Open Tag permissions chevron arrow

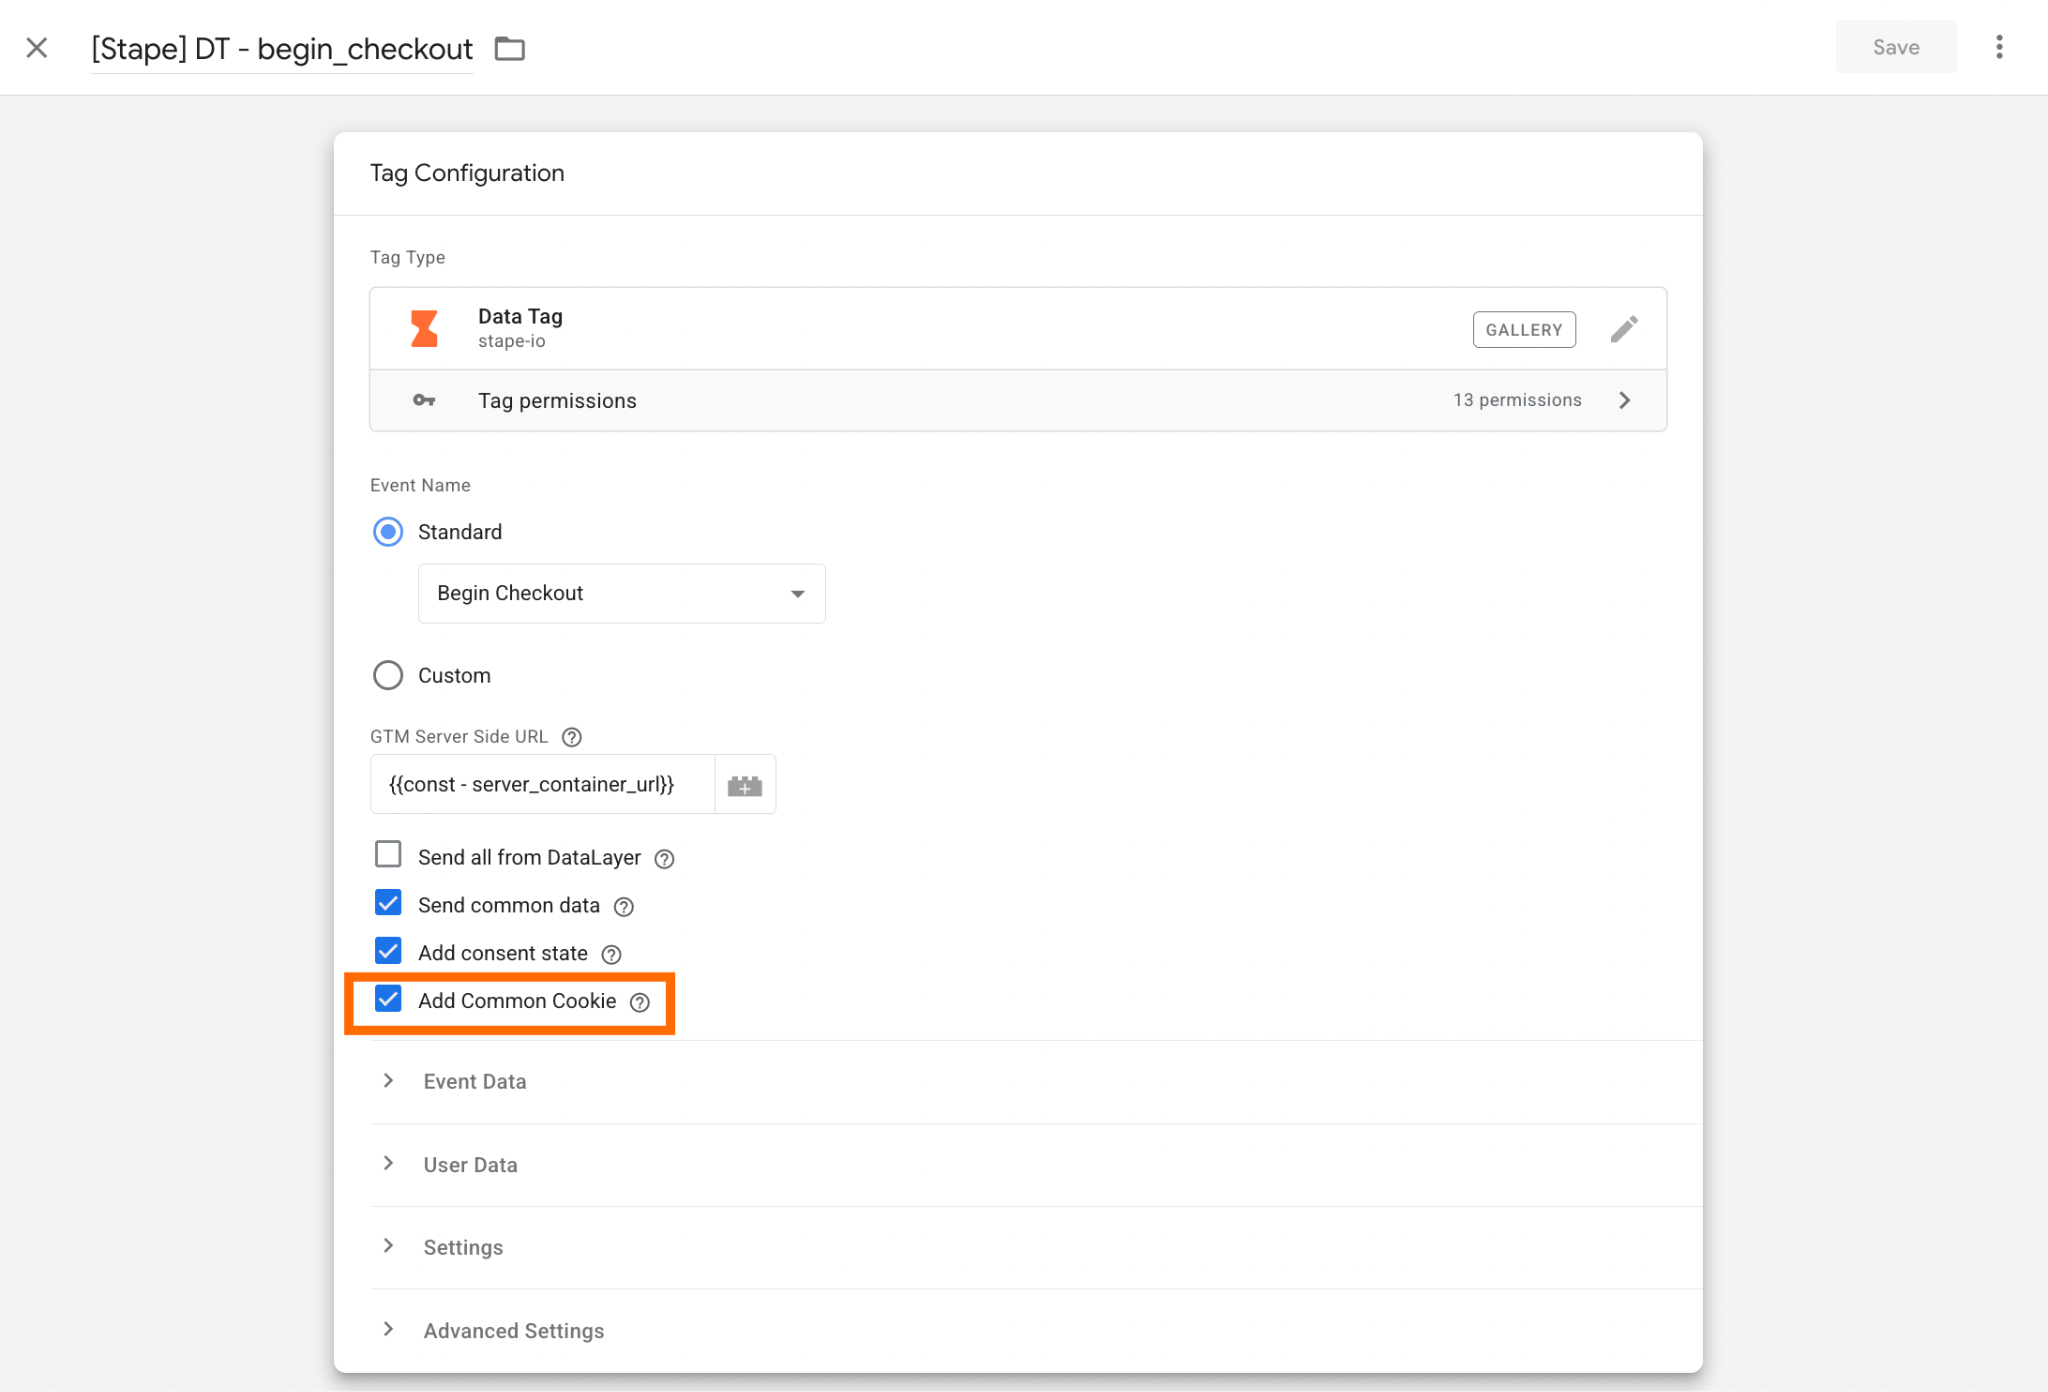coord(1624,400)
